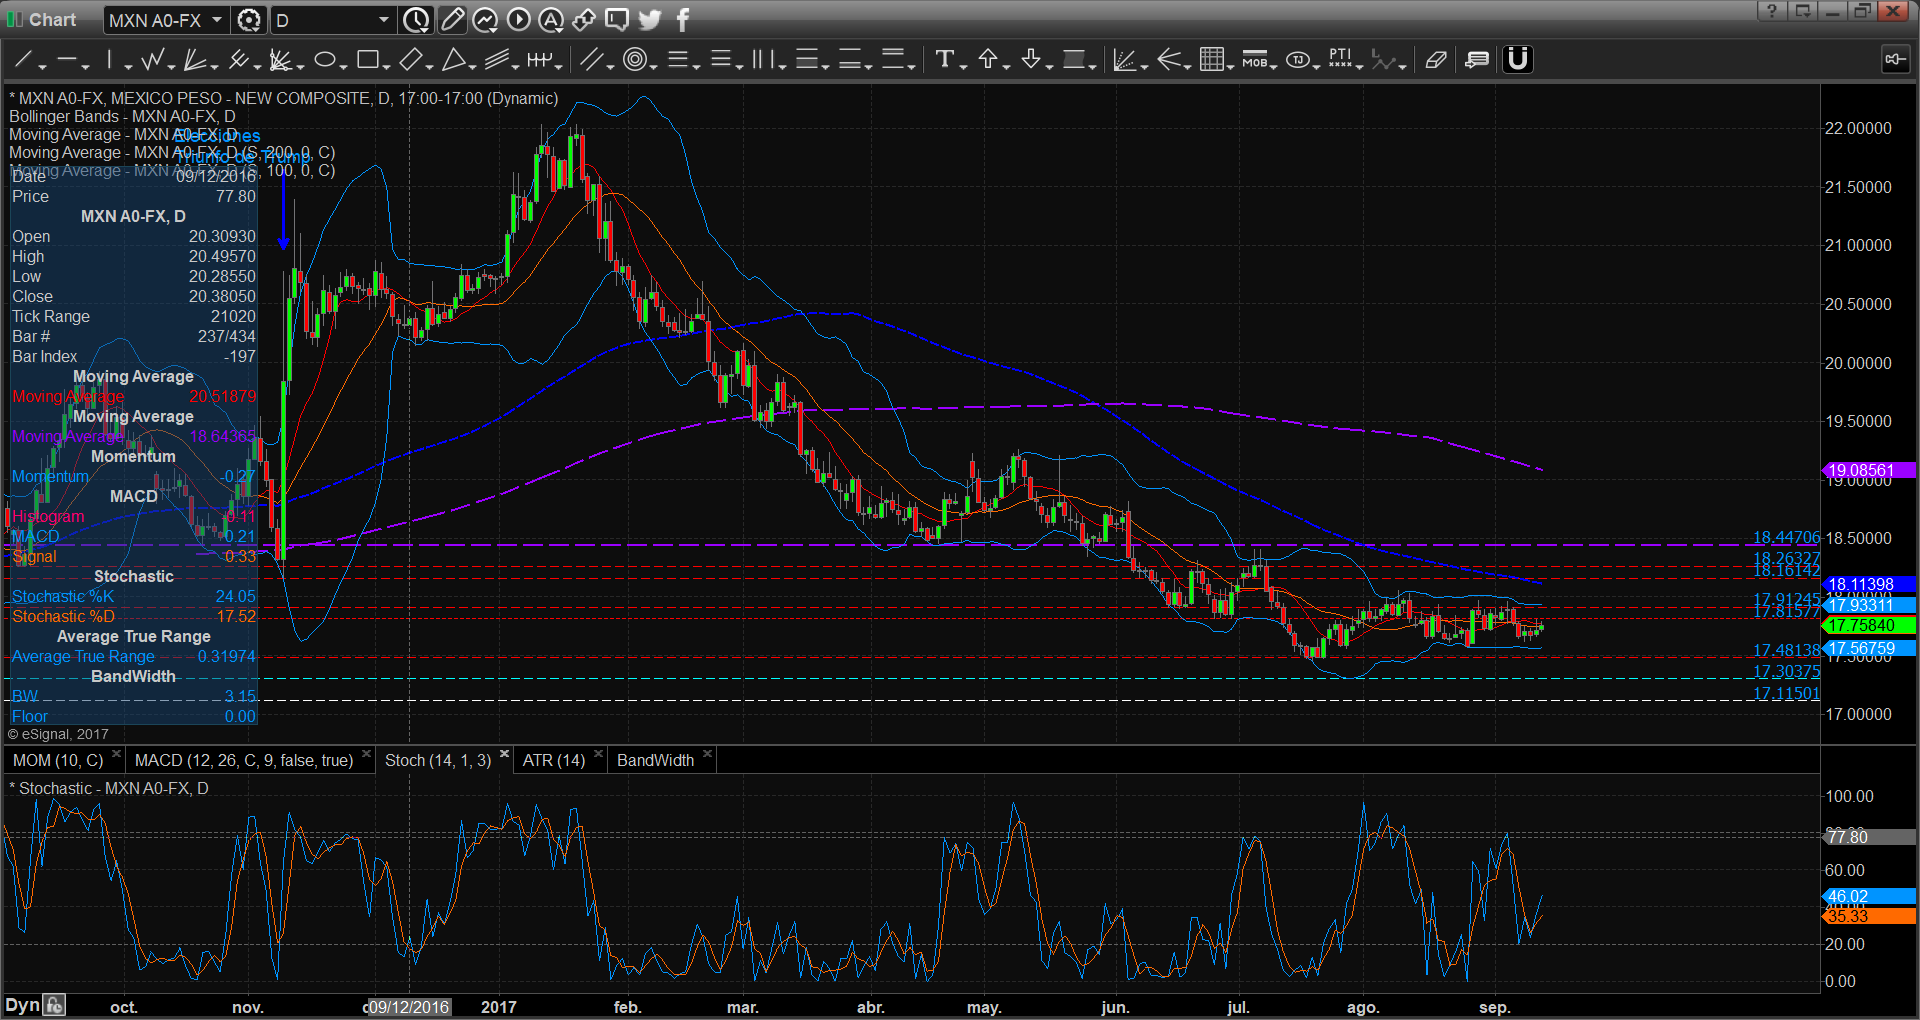Open the grid box tool dropdown

tap(1231, 65)
